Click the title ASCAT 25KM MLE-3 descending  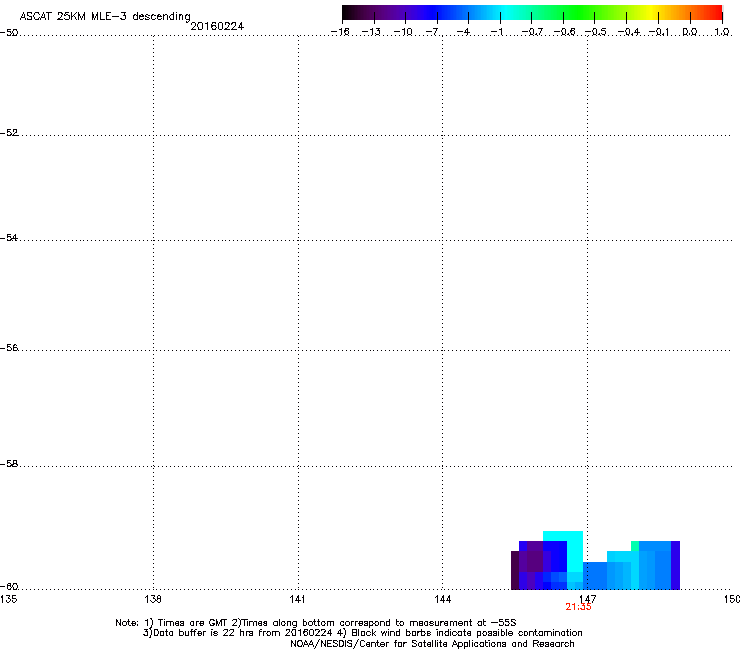pos(105,17)
